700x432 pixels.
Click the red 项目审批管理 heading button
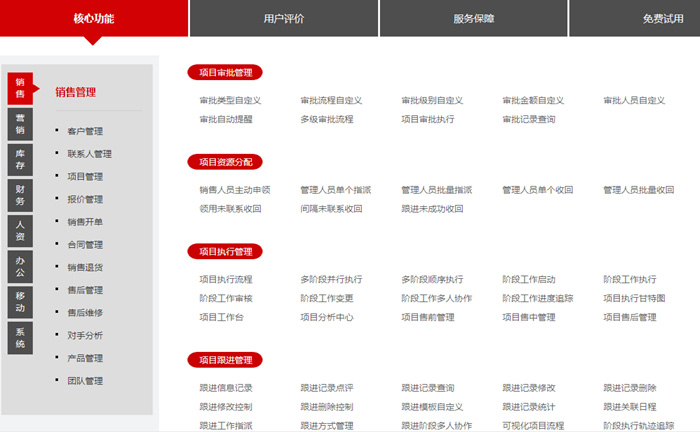tap(225, 72)
